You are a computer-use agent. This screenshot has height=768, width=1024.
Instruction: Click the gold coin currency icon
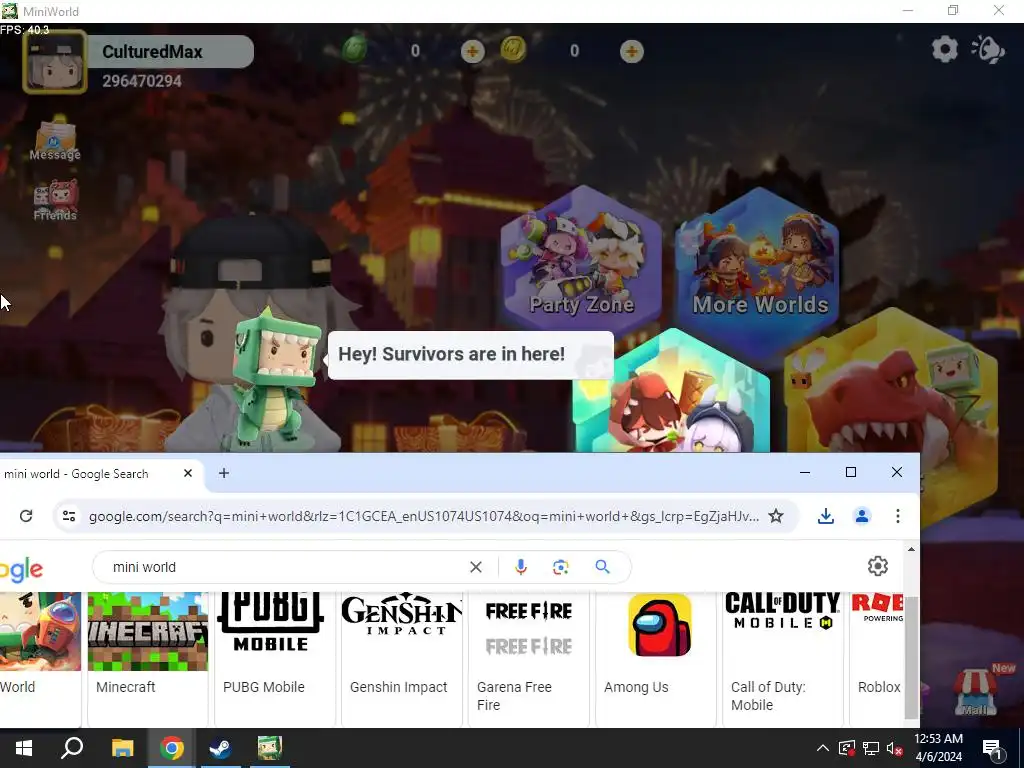click(x=513, y=50)
